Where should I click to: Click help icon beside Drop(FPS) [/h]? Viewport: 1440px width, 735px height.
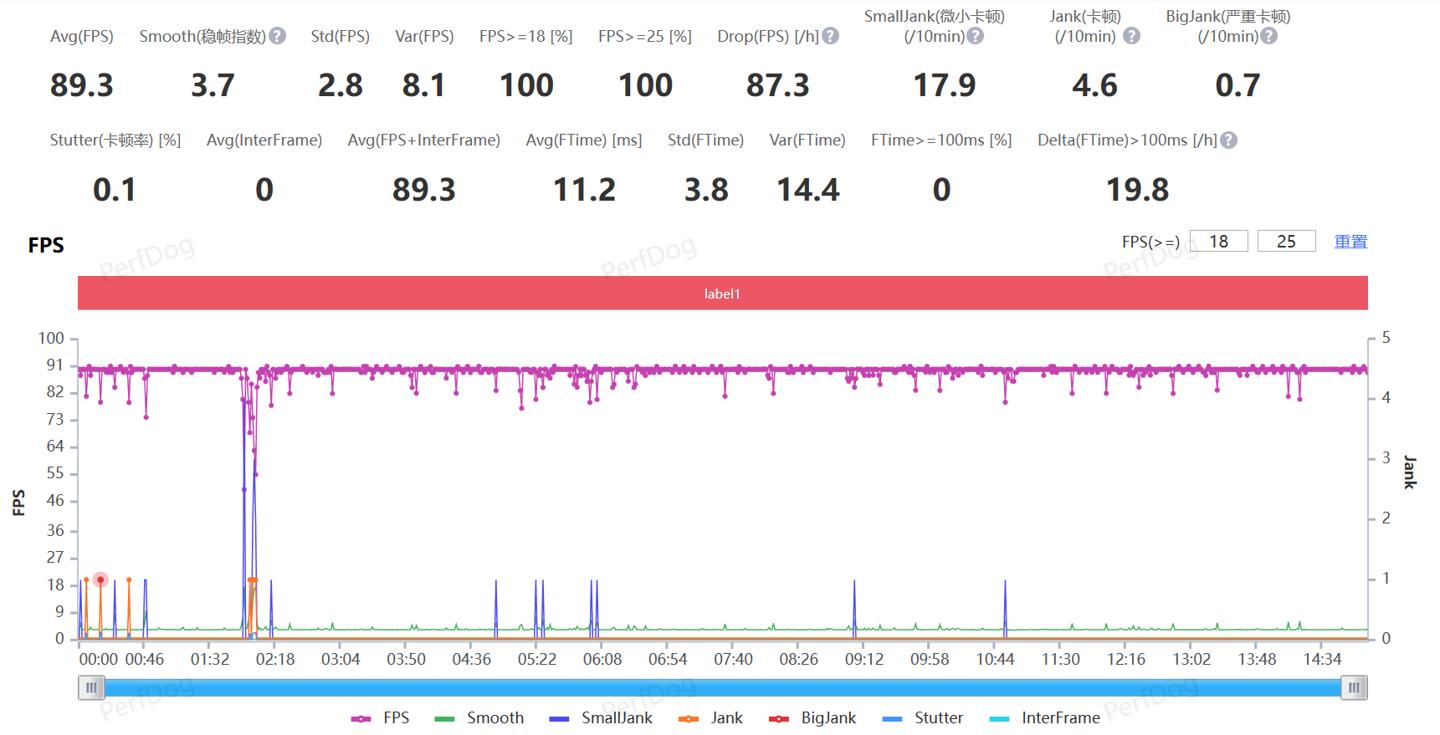(x=830, y=36)
